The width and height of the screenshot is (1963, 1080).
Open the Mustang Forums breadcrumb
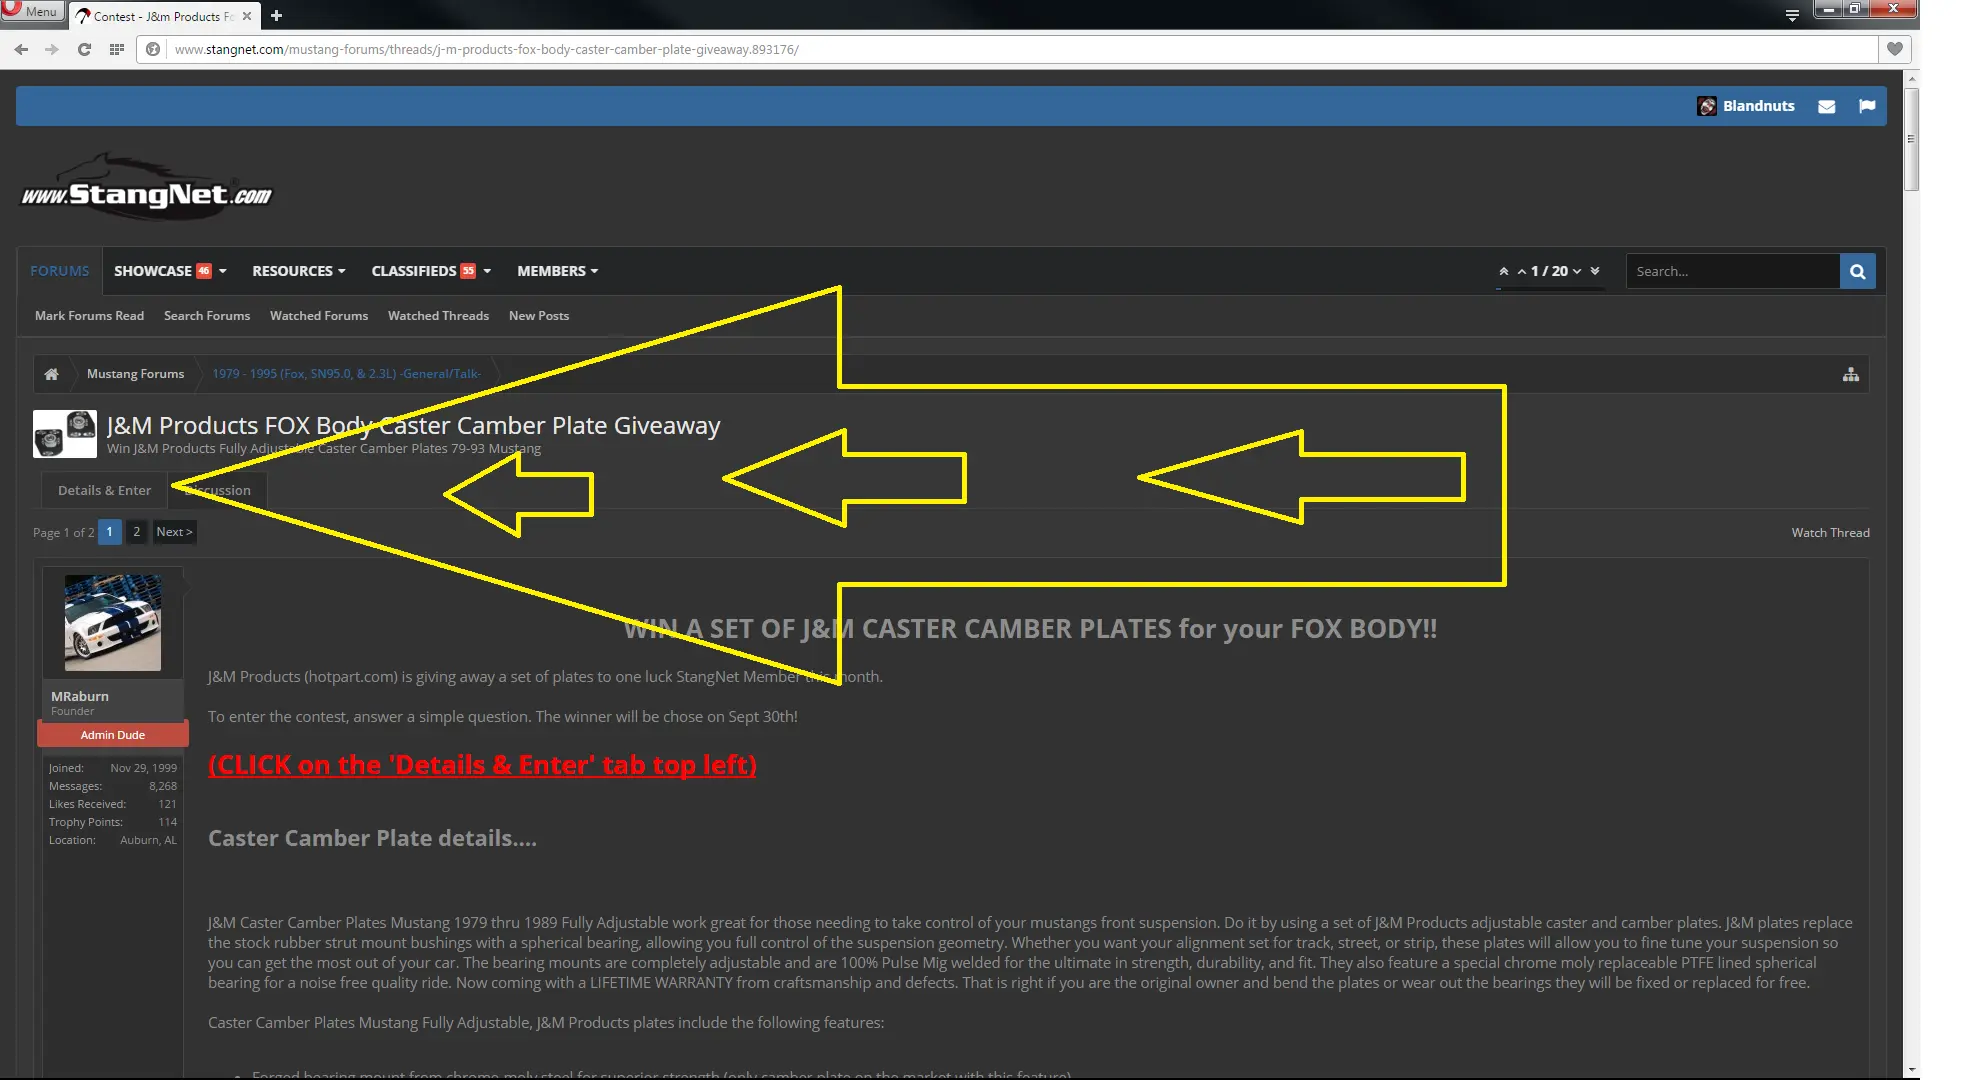pyautogui.click(x=135, y=374)
